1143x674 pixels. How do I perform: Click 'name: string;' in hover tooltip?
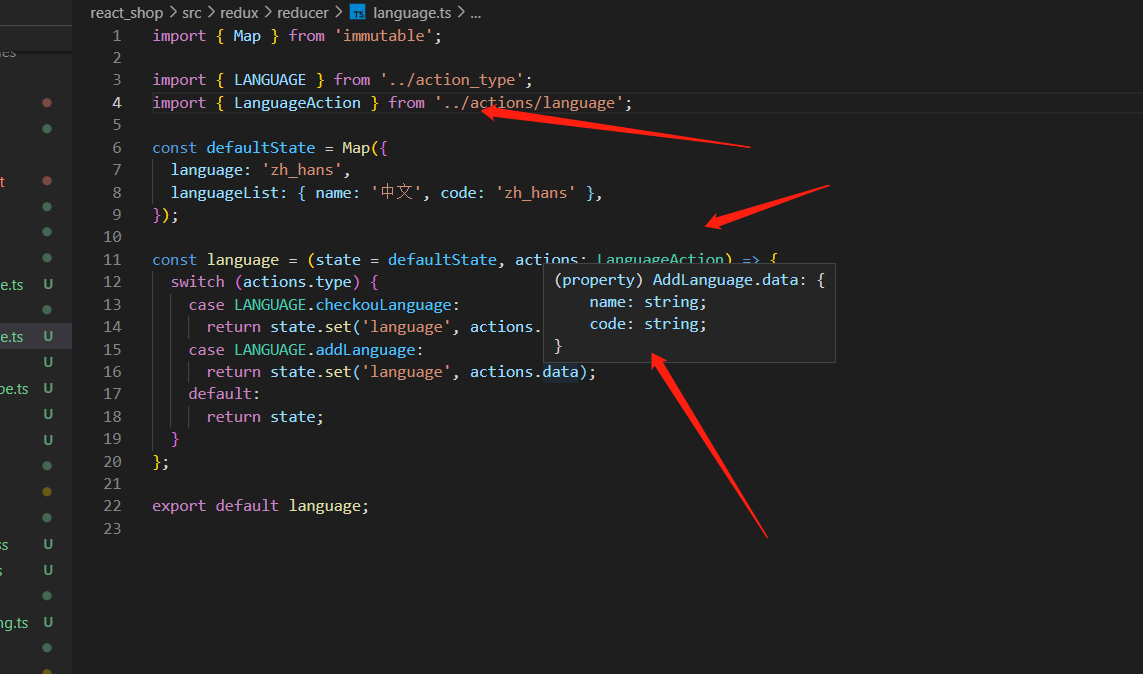click(x=648, y=302)
